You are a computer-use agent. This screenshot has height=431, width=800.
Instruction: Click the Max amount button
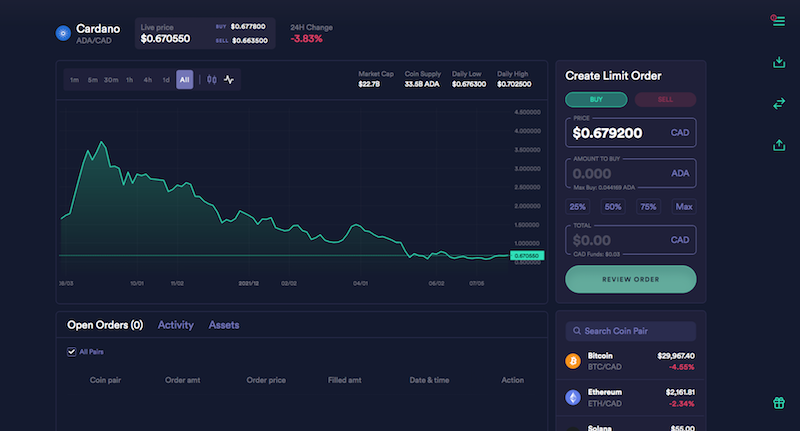[684, 207]
